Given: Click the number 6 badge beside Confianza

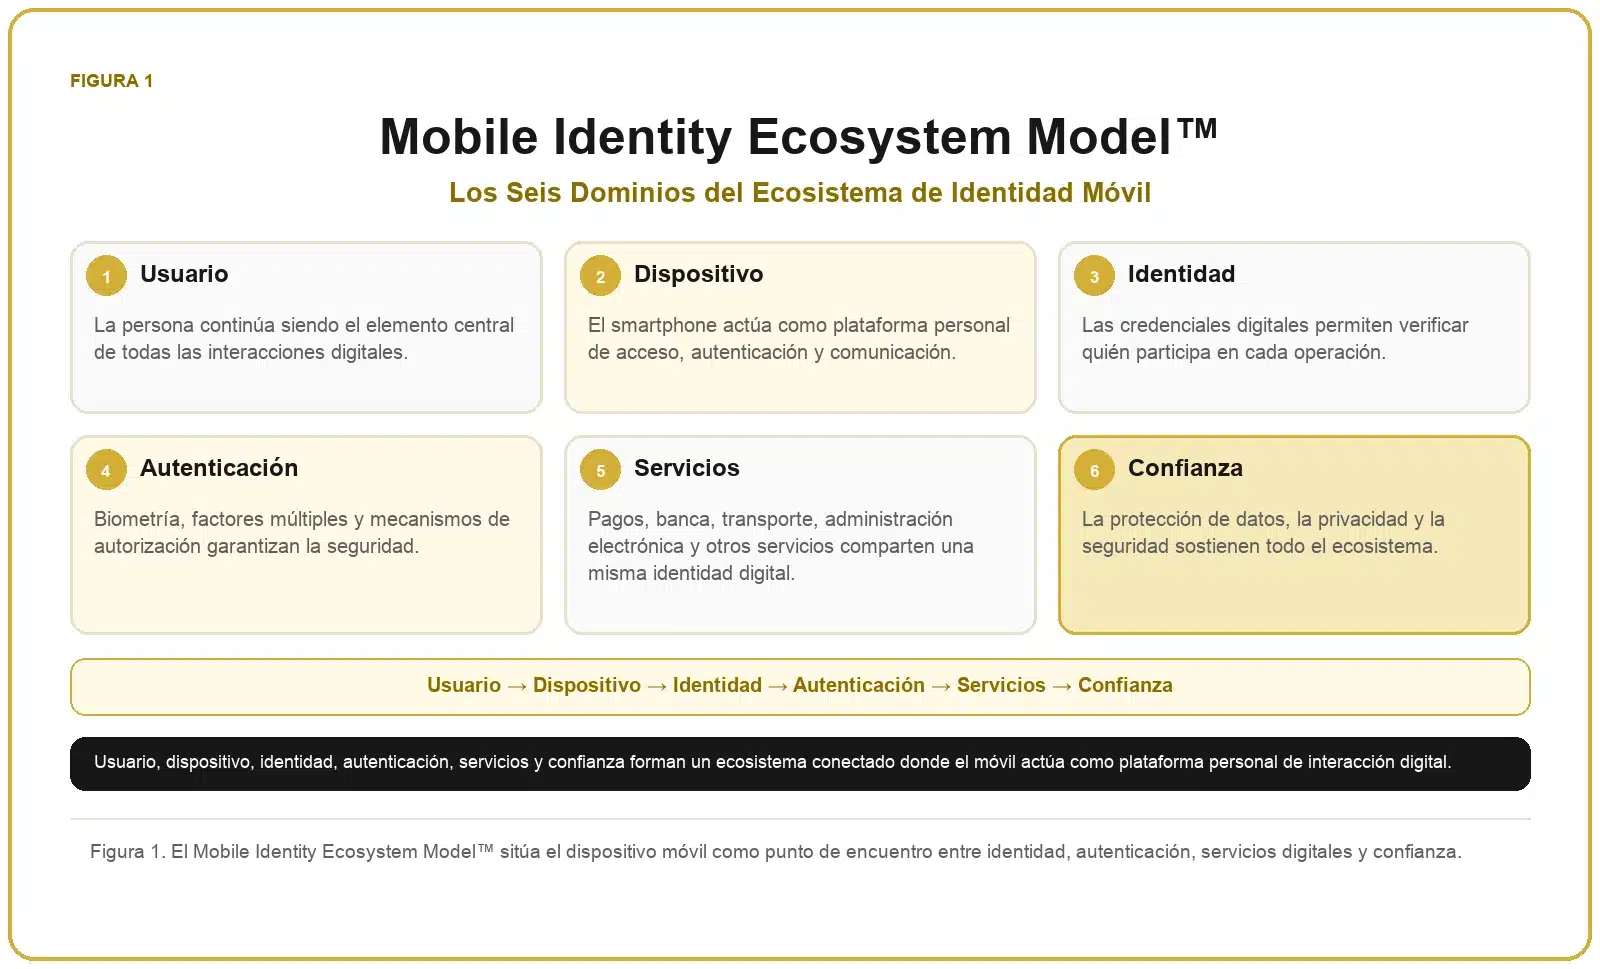Looking at the screenshot, I should point(1094,470).
